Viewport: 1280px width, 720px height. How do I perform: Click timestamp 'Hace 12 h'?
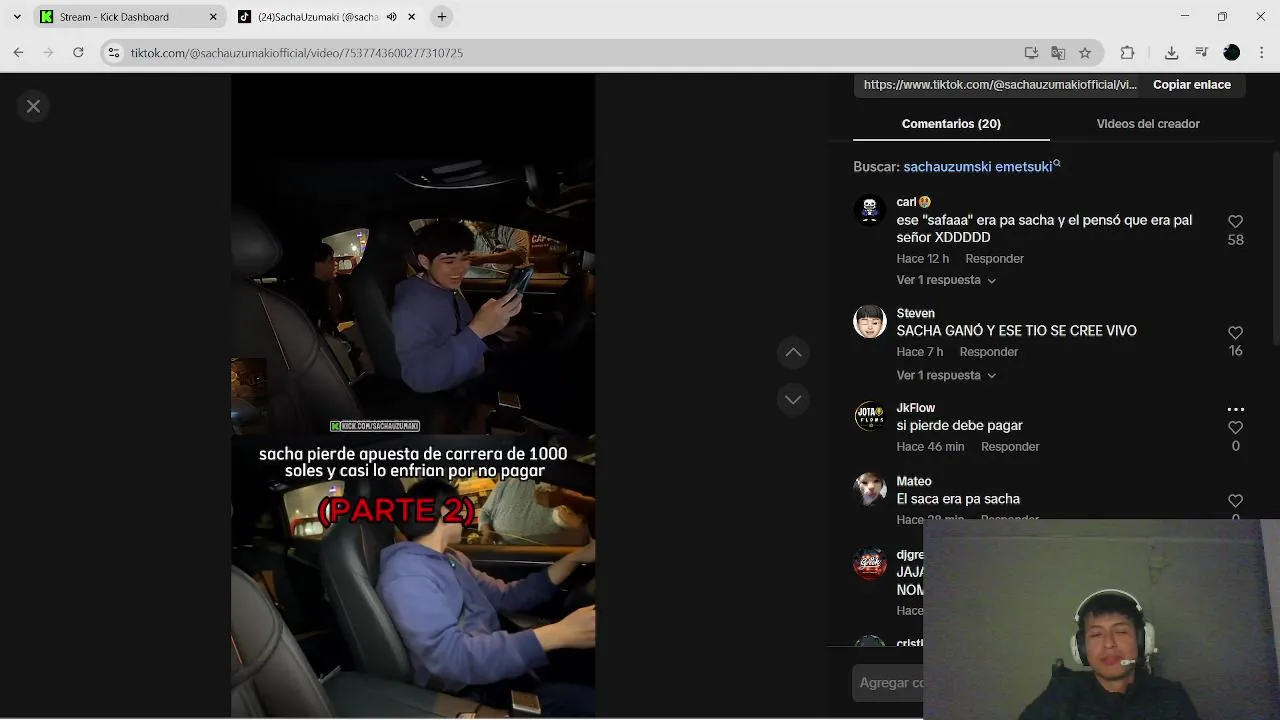pos(922,259)
